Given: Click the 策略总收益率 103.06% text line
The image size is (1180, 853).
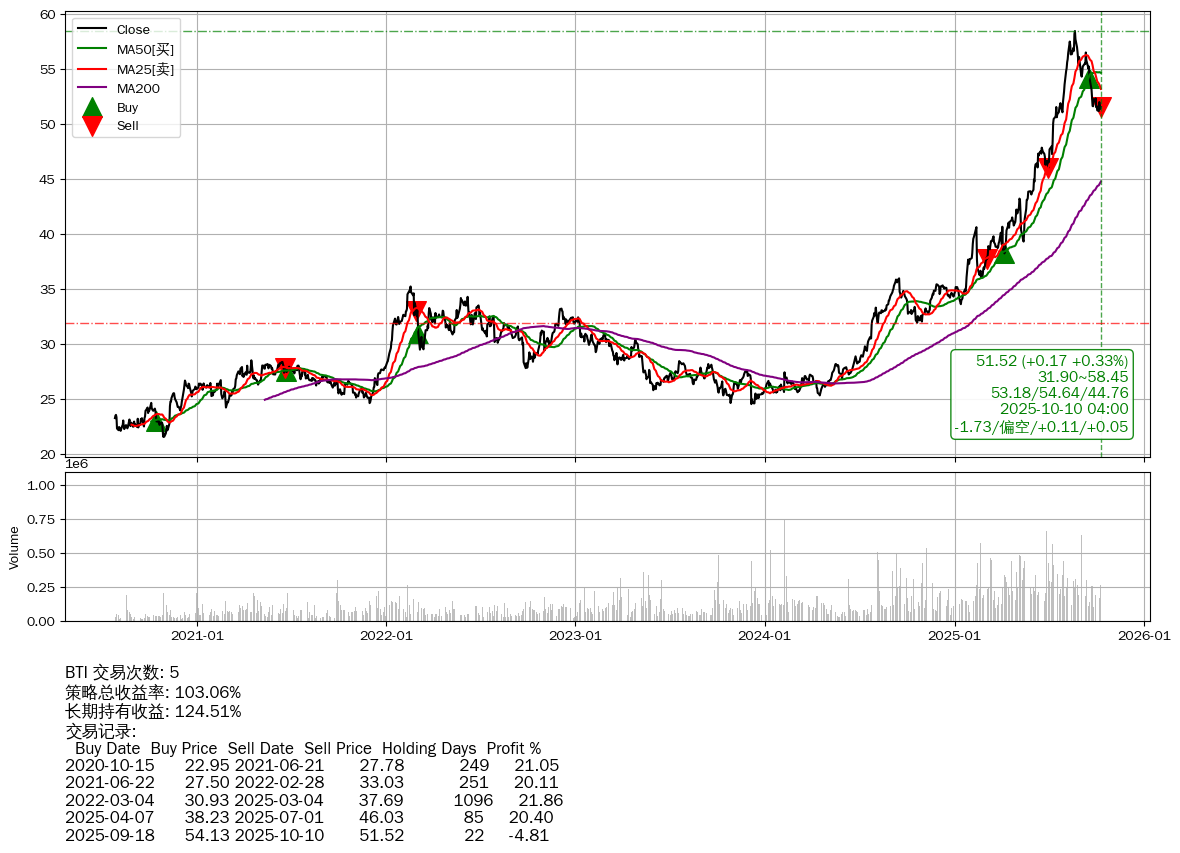Looking at the screenshot, I should 153,692.
